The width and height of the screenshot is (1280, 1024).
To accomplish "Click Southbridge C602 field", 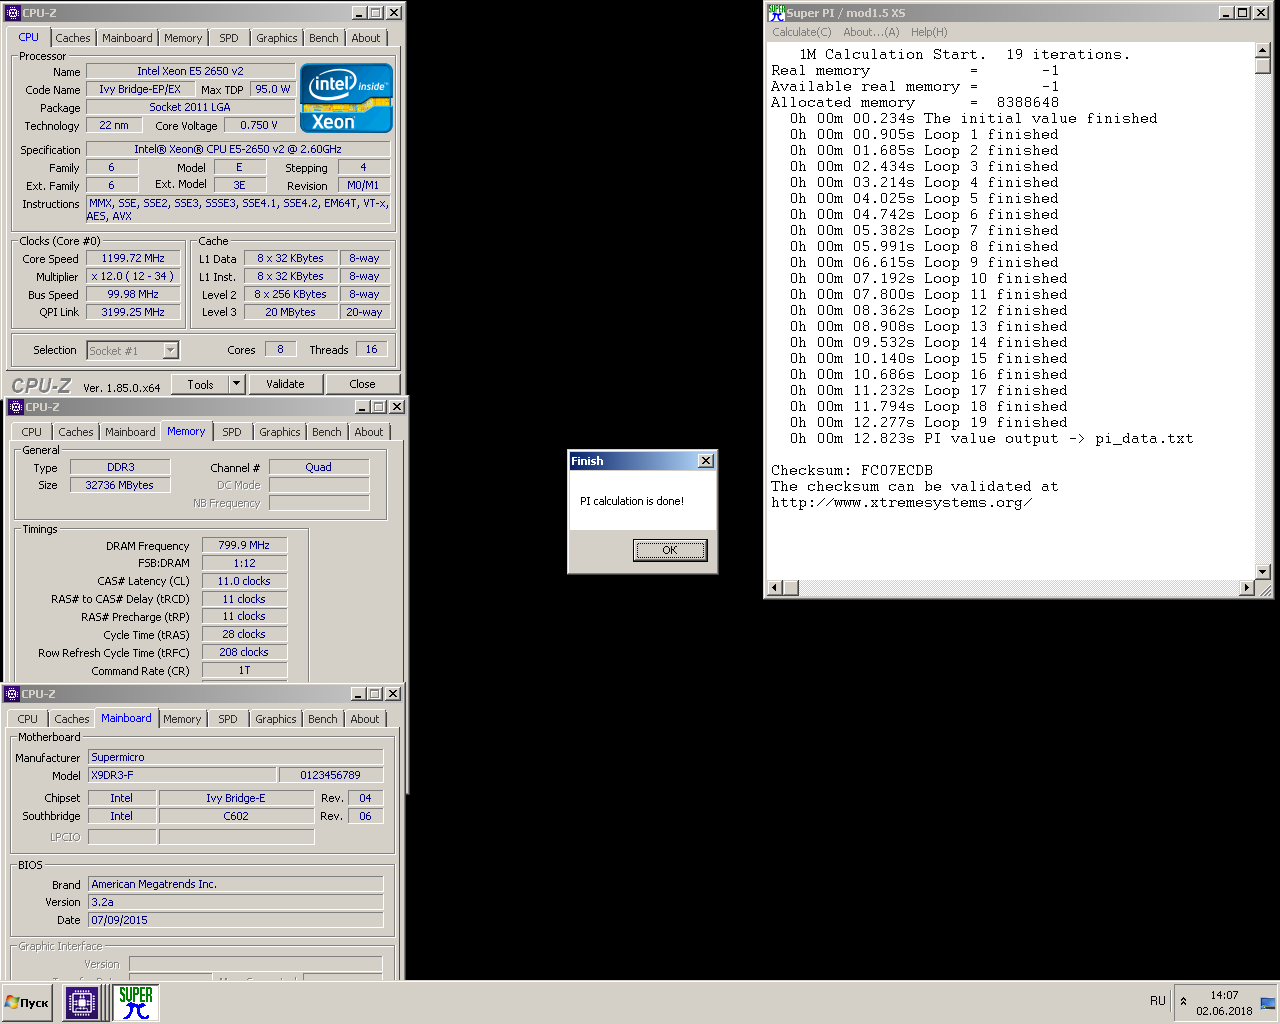I will point(236,816).
